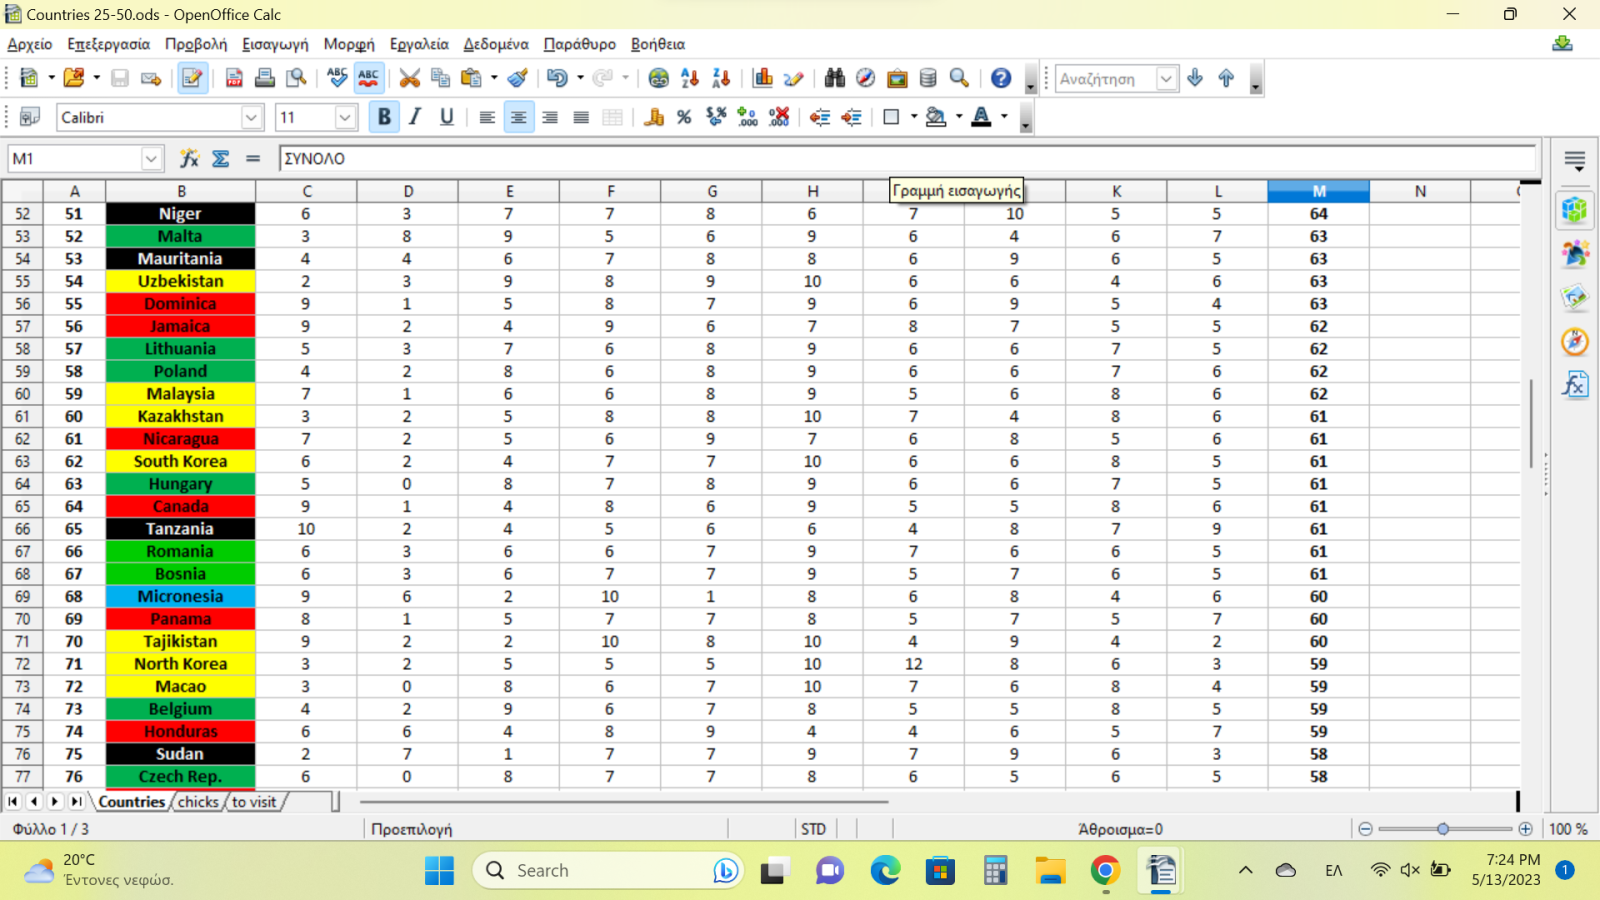This screenshot has height=900, width=1600.
Task: Click column header N
Action: point(1420,191)
